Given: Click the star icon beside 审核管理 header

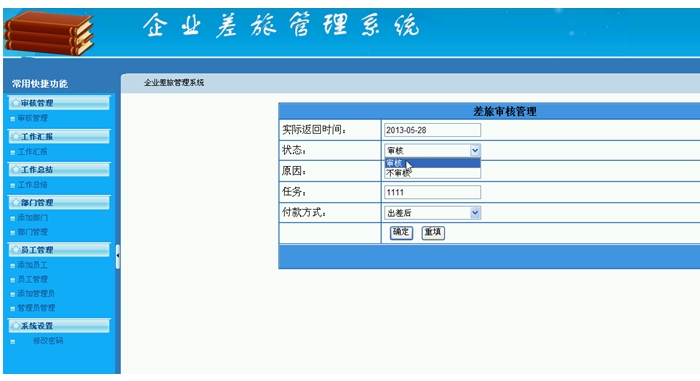Looking at the screenshot, I should click(16, 103).
